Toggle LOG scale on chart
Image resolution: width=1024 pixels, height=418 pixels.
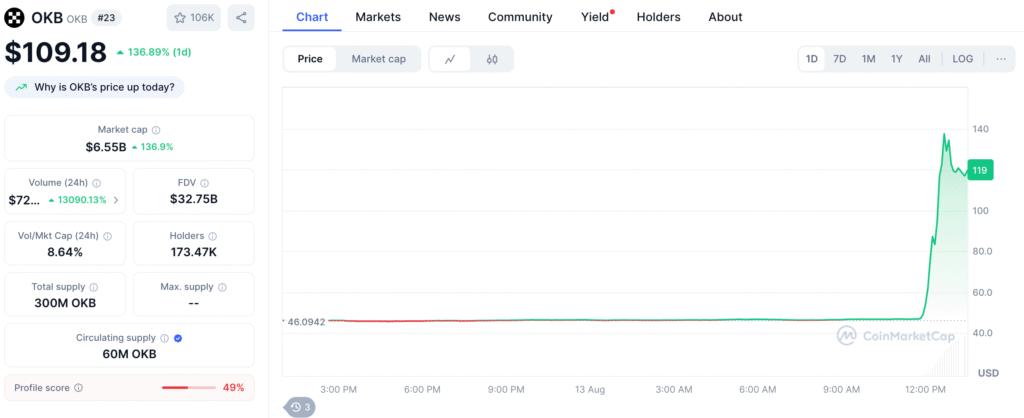pos(962,59)
